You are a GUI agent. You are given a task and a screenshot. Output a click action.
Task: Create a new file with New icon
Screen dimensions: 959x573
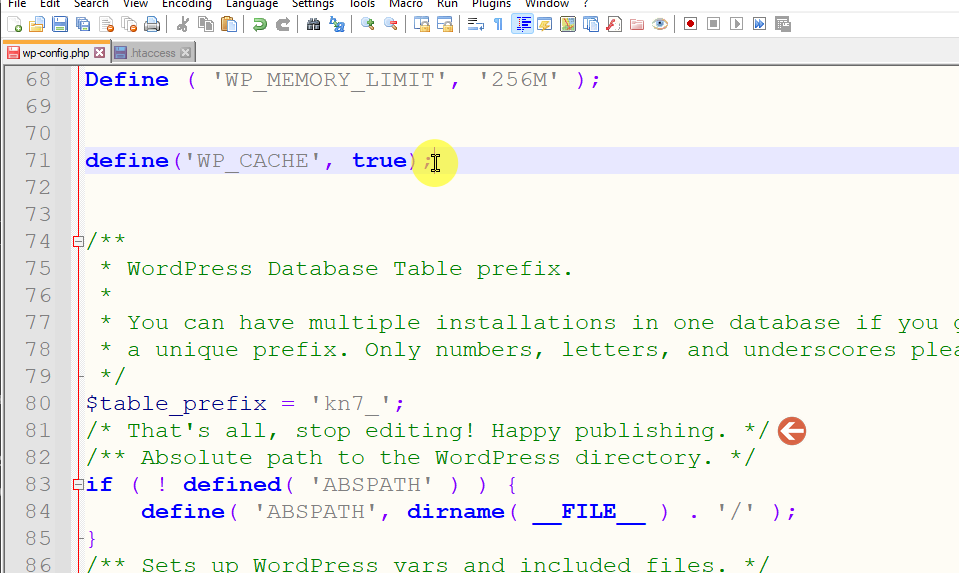point(14,24)
